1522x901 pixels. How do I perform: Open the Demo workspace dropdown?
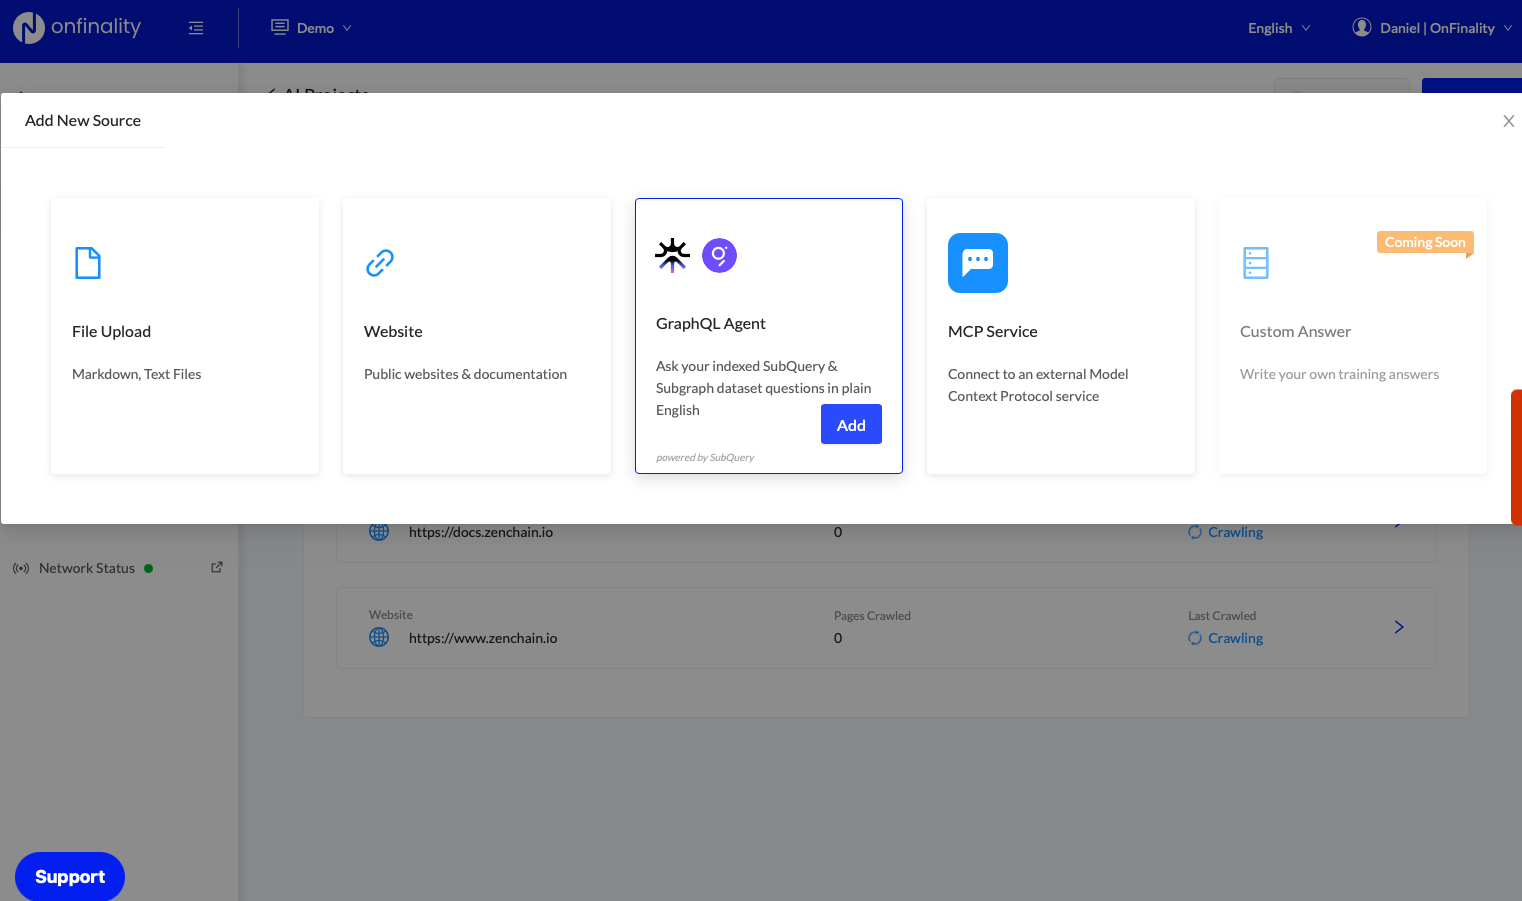tap(312, 28)
